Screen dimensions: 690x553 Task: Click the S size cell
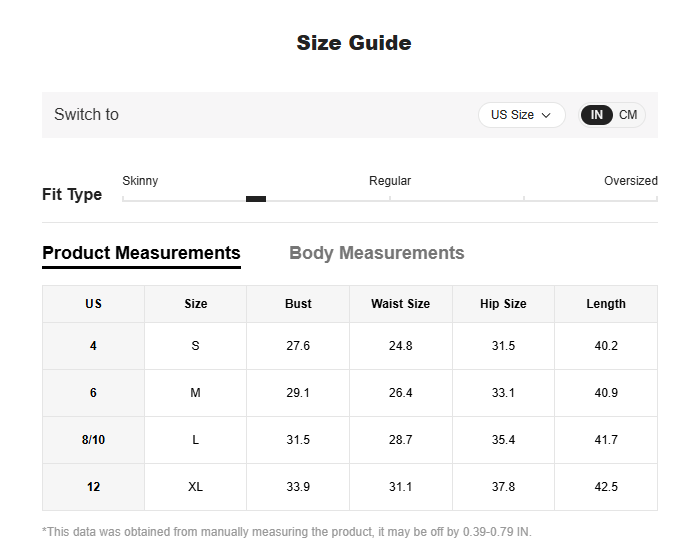point(195,346)
